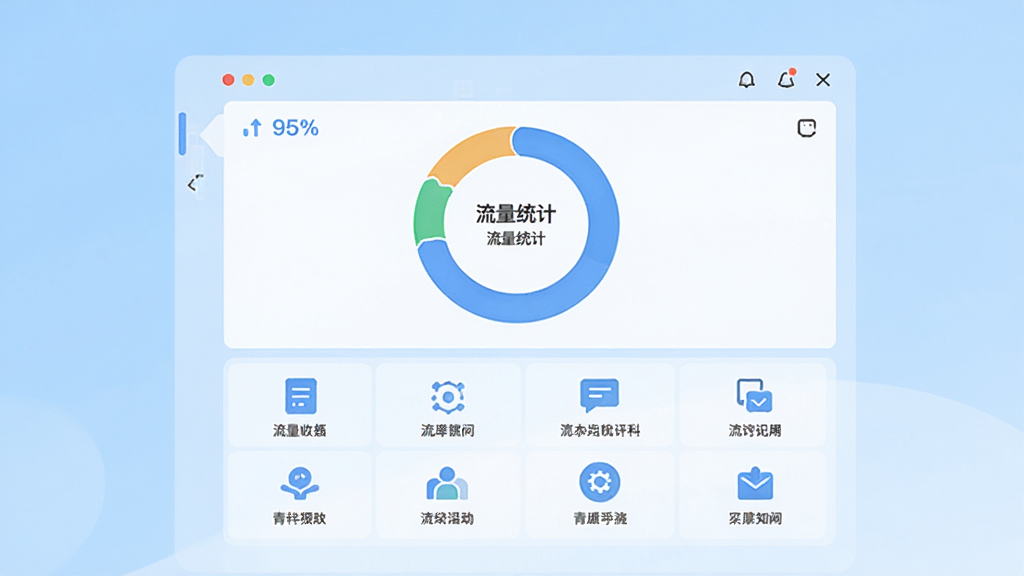Go back using the left chevron in the sidebar

click(194, 184)
